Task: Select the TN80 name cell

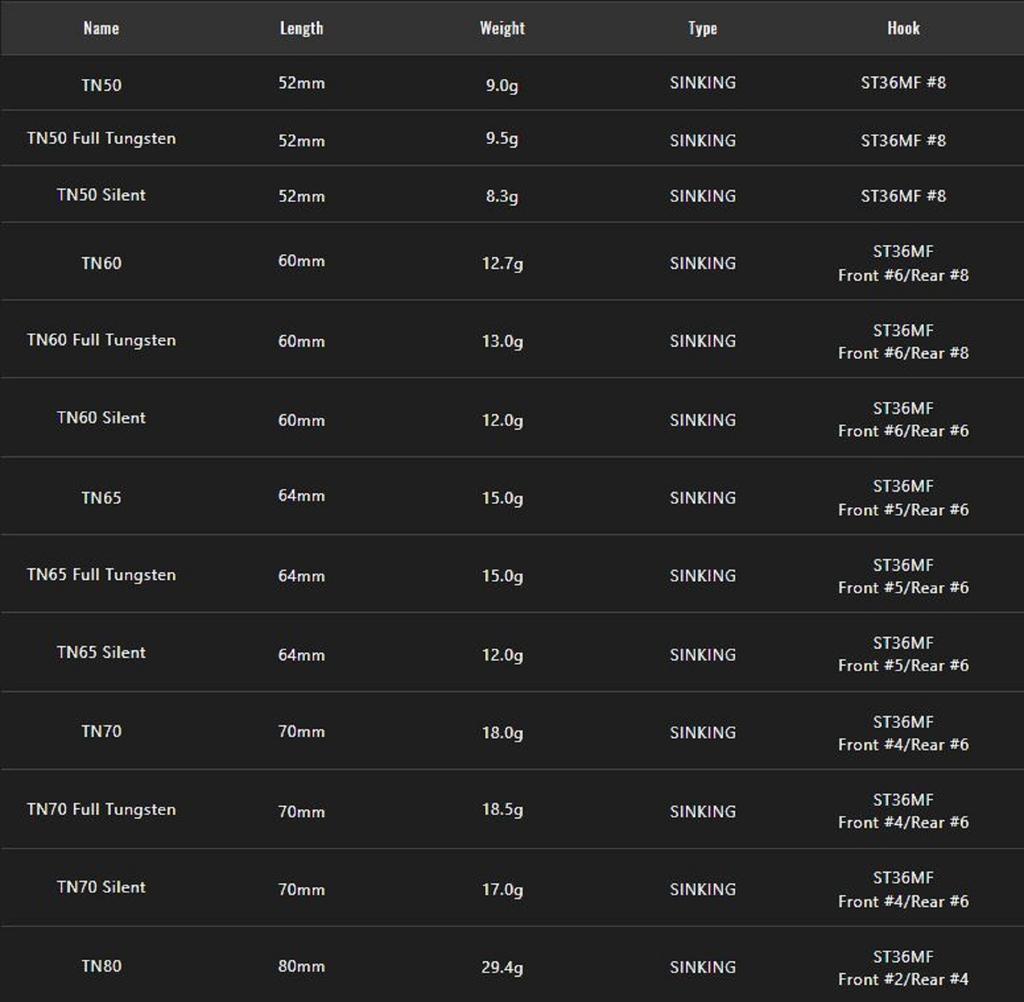Action: point(101,966)
